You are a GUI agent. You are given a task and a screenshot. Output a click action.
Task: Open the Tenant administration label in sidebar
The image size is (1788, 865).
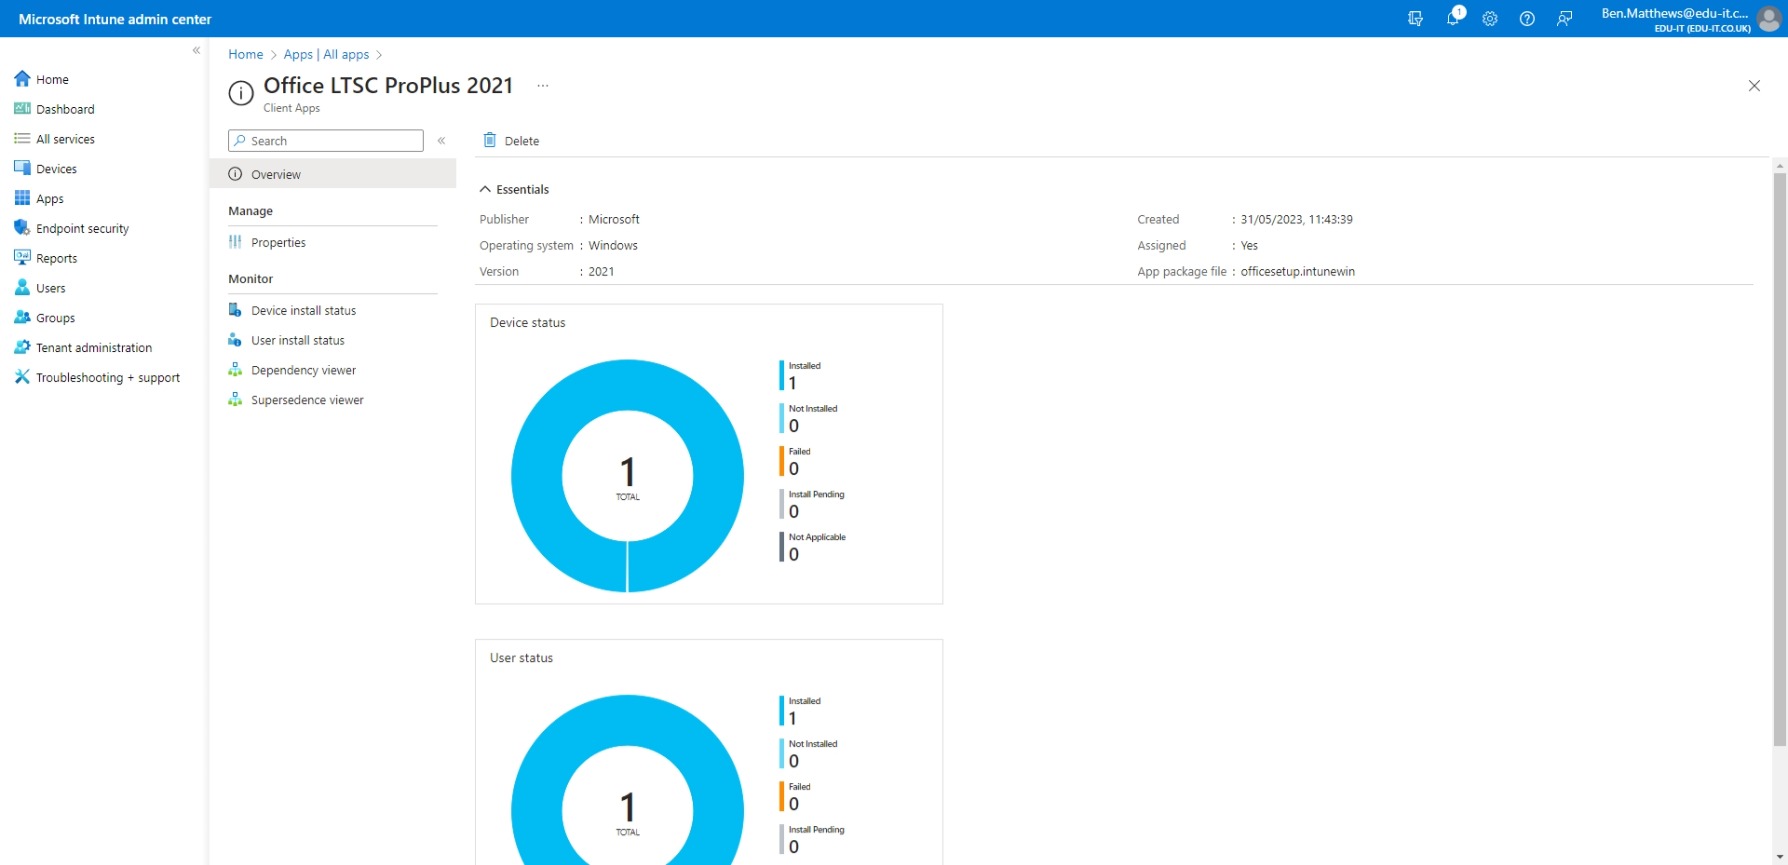pos(94,348)
